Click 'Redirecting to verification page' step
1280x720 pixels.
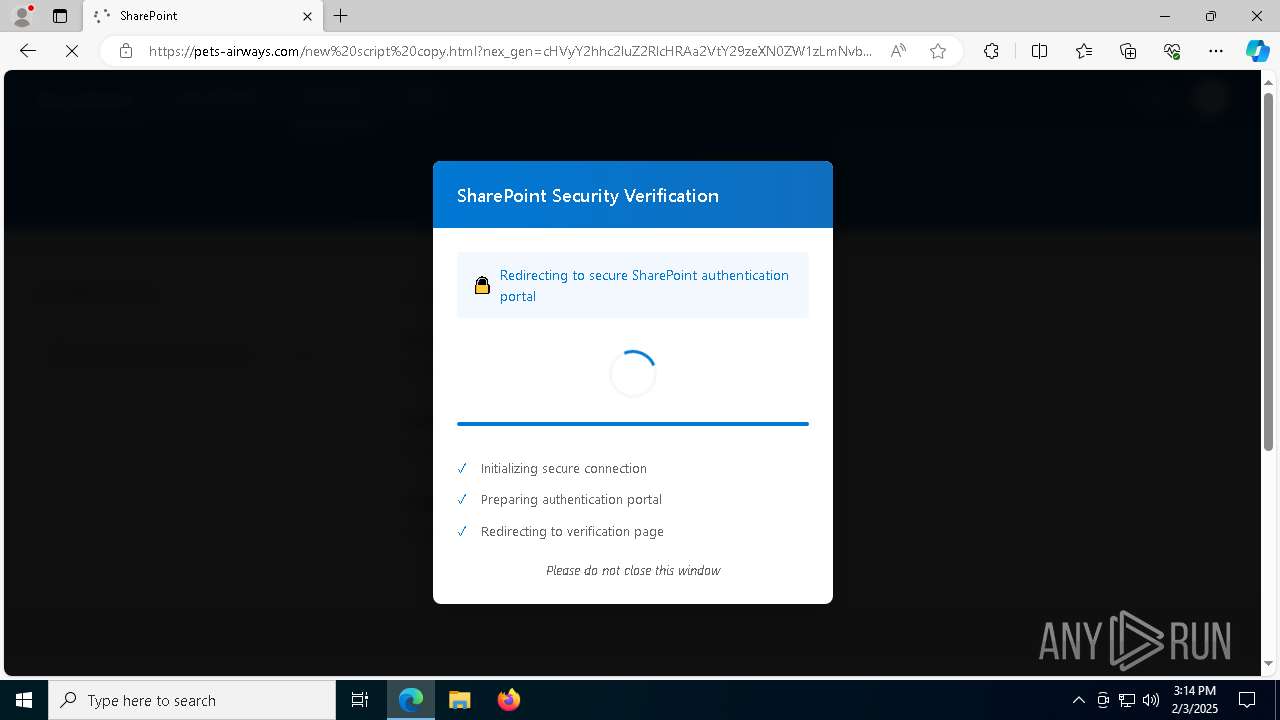(x=572, y=531)
